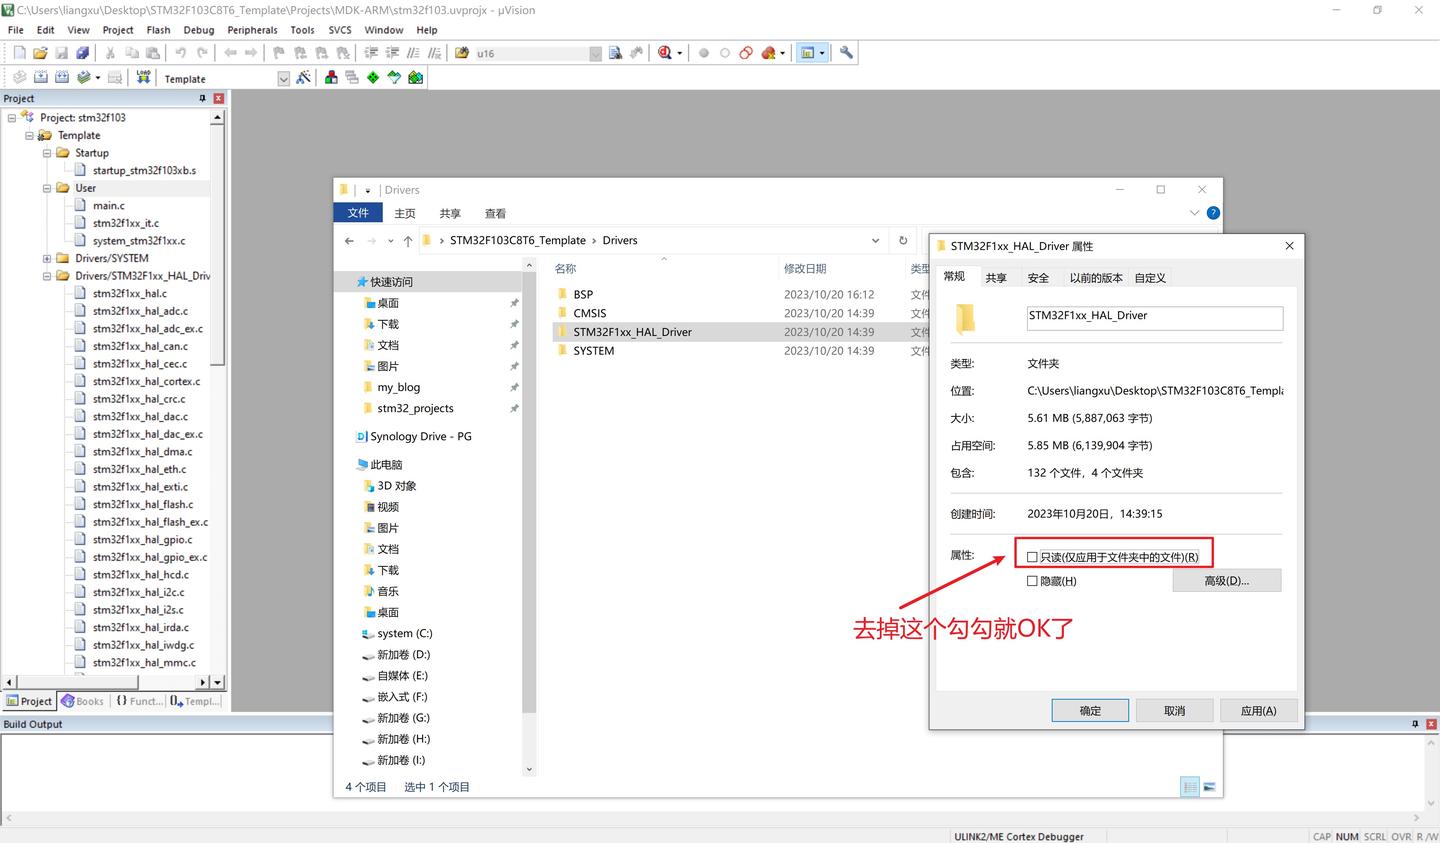
Task: Open main.c from the User folder
Action: [107, 205]
